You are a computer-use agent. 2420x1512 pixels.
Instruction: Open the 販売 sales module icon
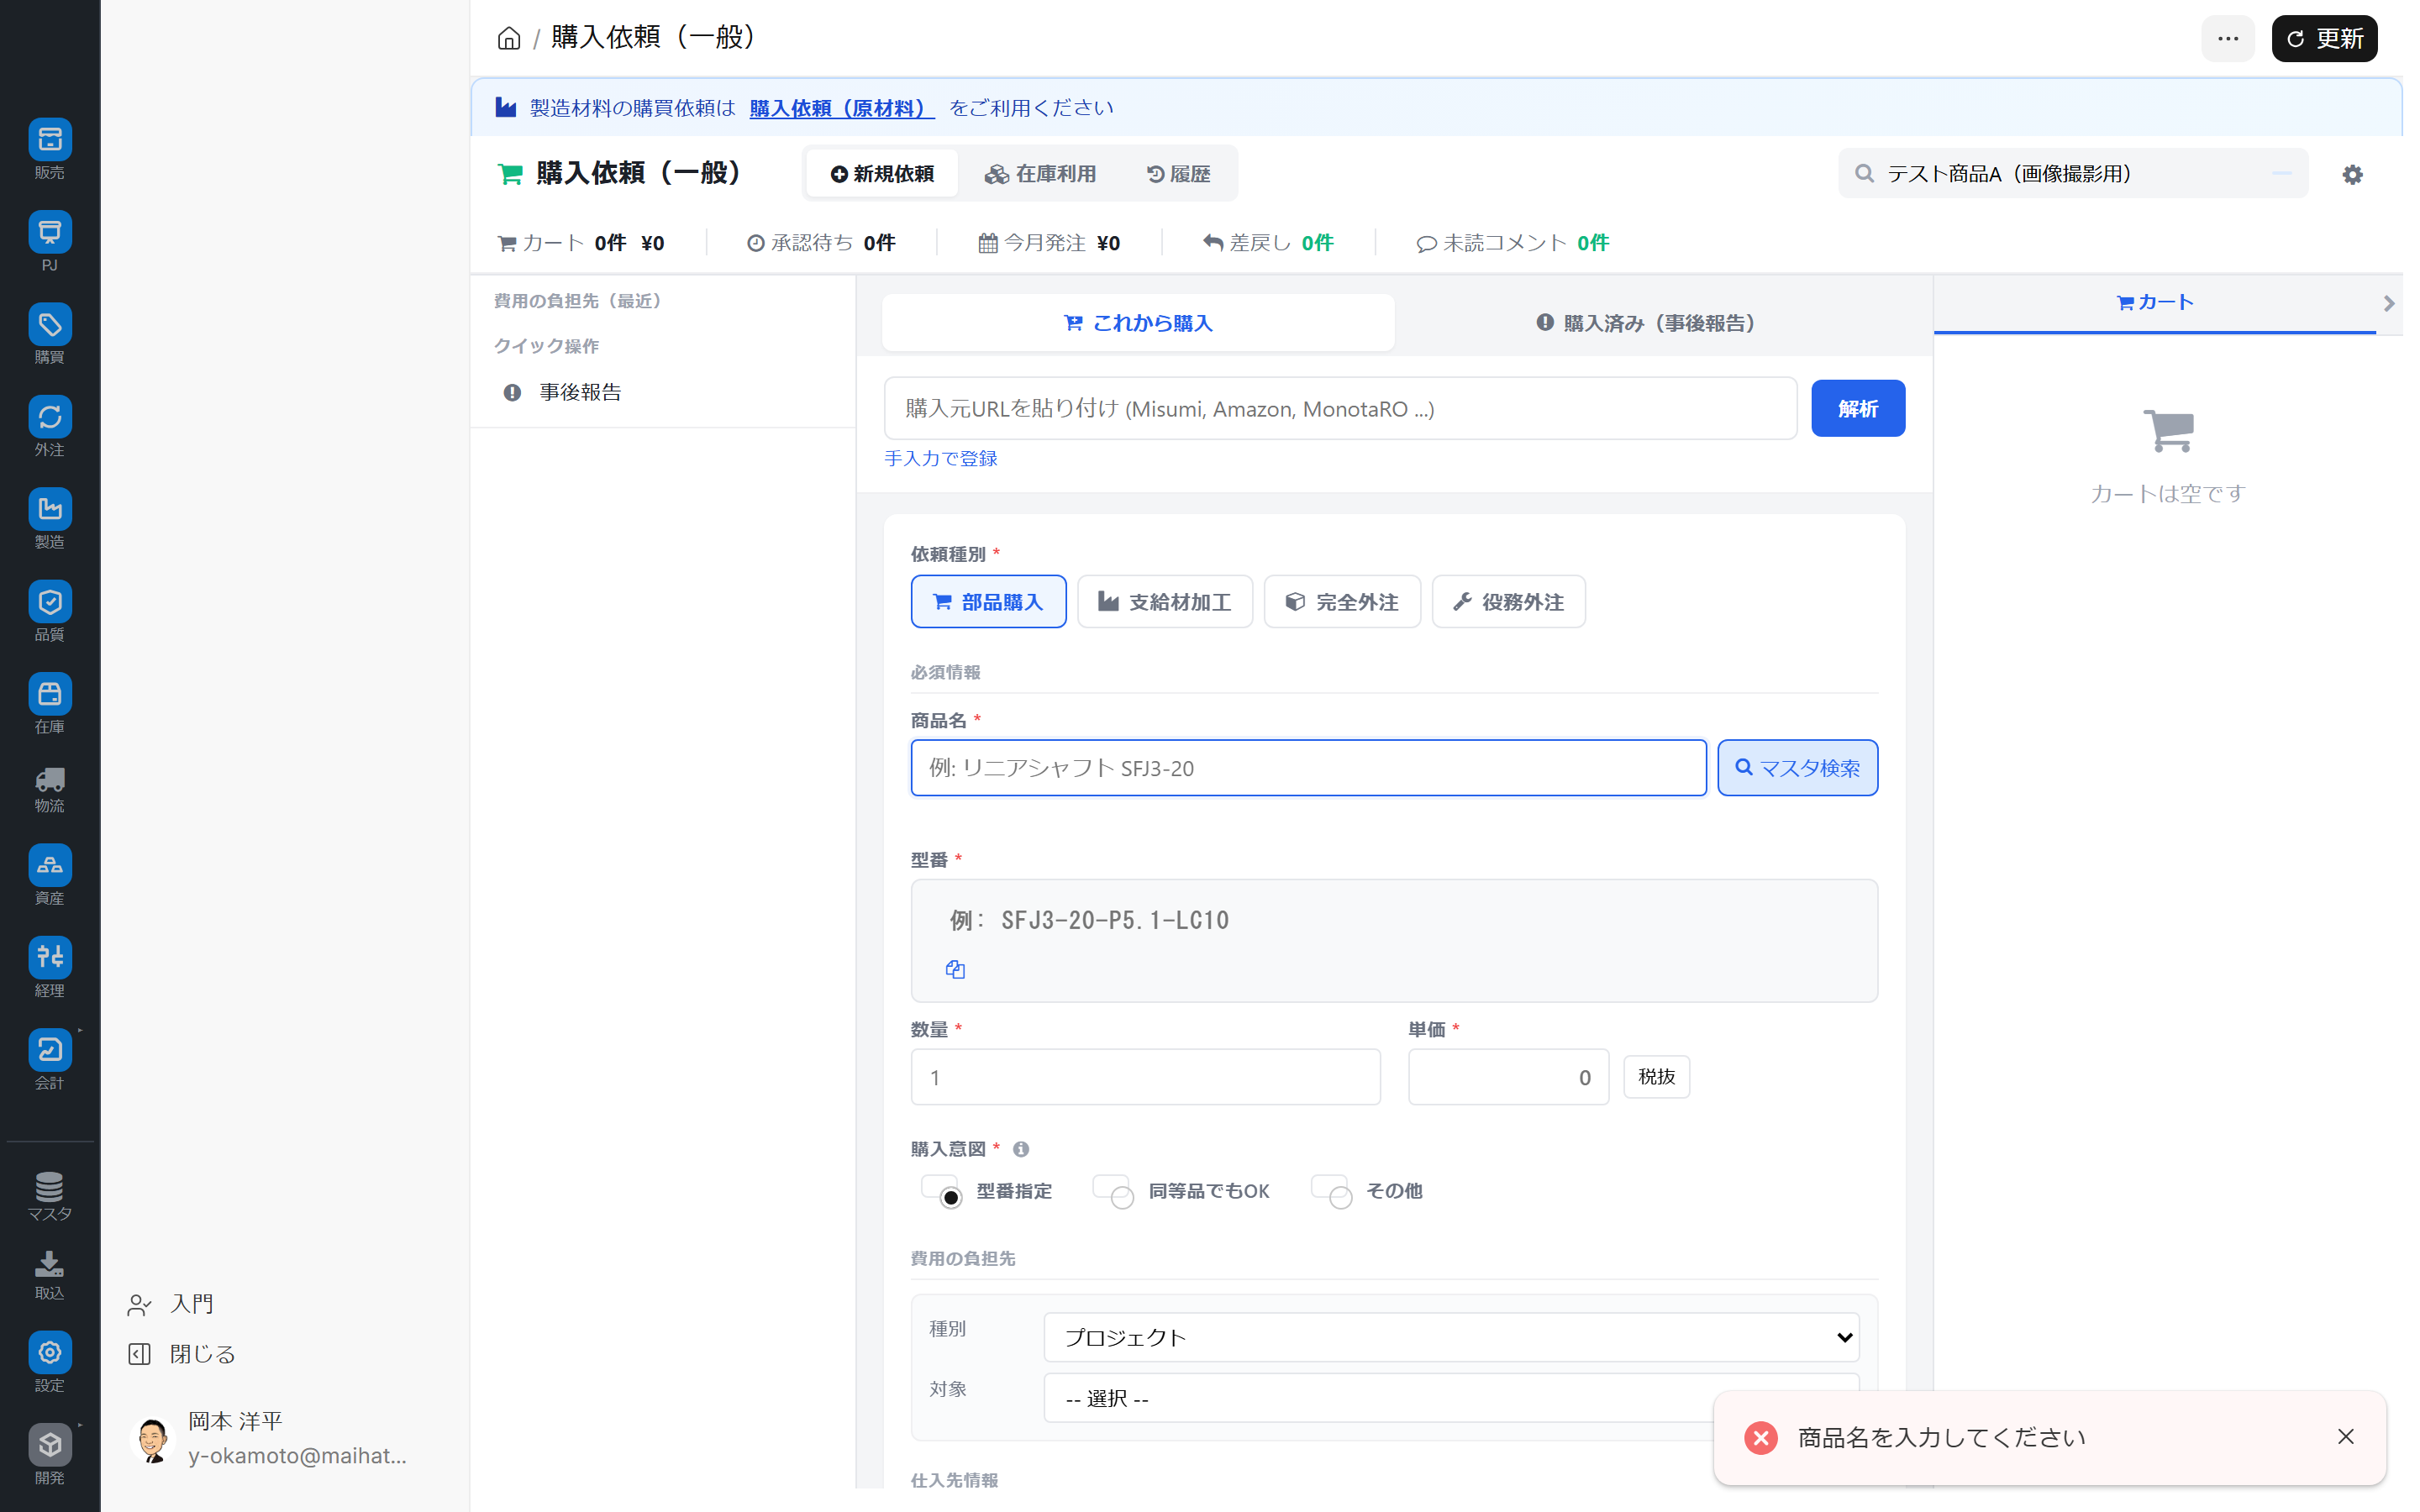(49, 140)
